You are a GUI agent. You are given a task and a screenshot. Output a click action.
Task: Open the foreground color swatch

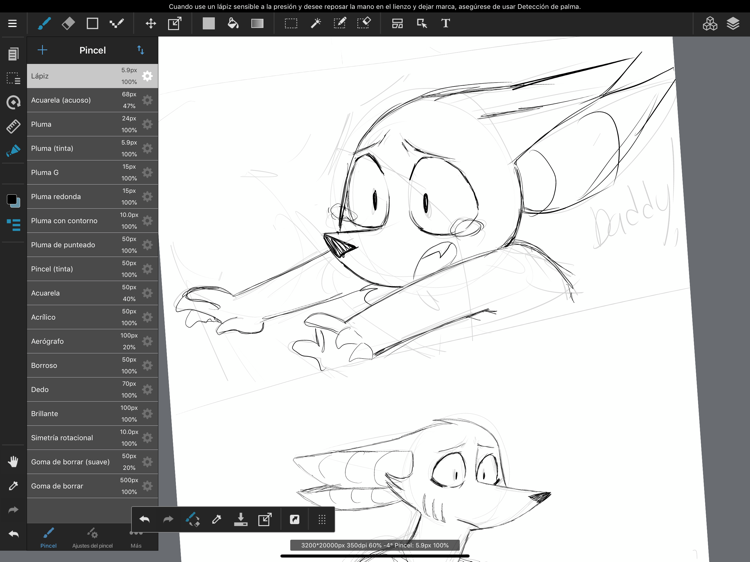pyautogui.click(x=12, y=200)
